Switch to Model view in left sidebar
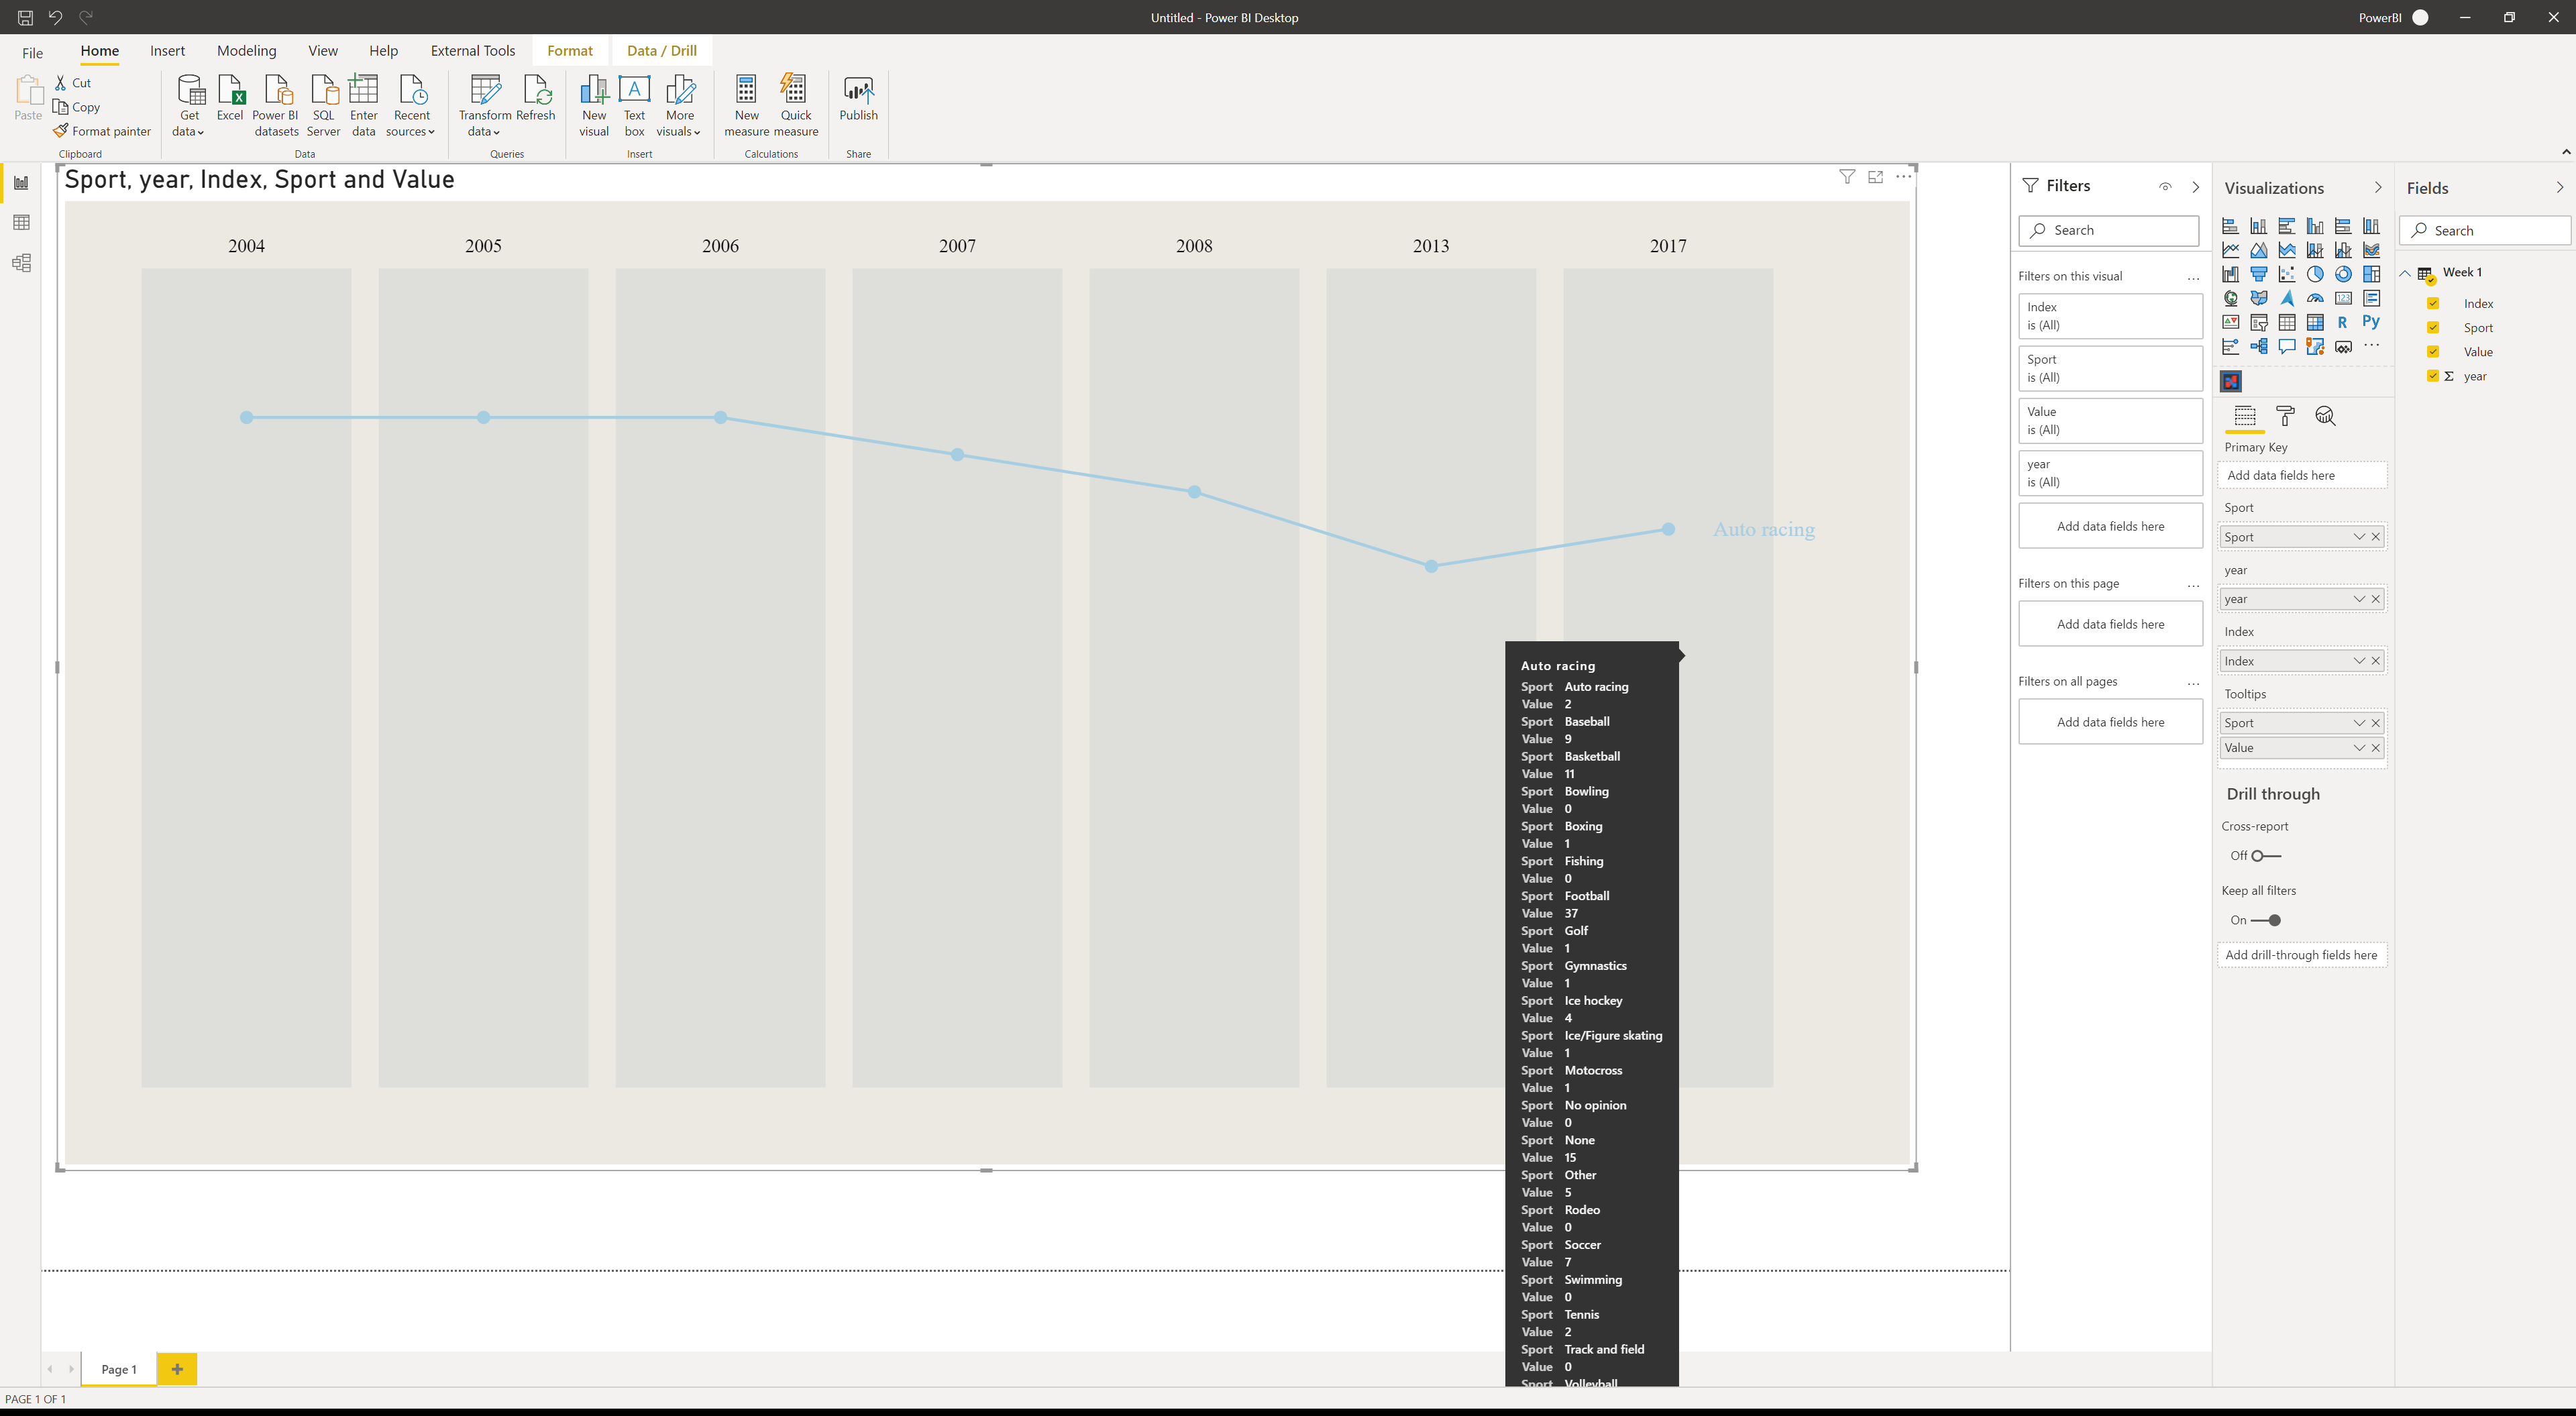 tap(21, 262)
